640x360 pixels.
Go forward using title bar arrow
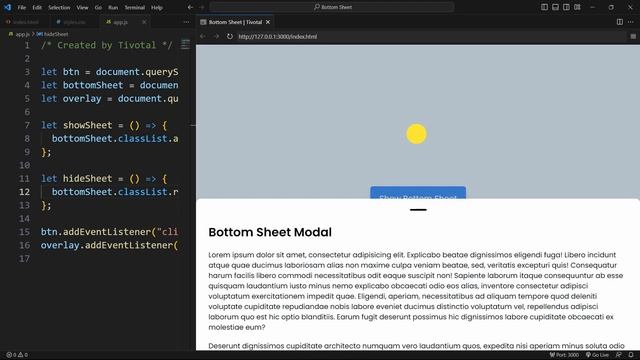pos(202,7)
